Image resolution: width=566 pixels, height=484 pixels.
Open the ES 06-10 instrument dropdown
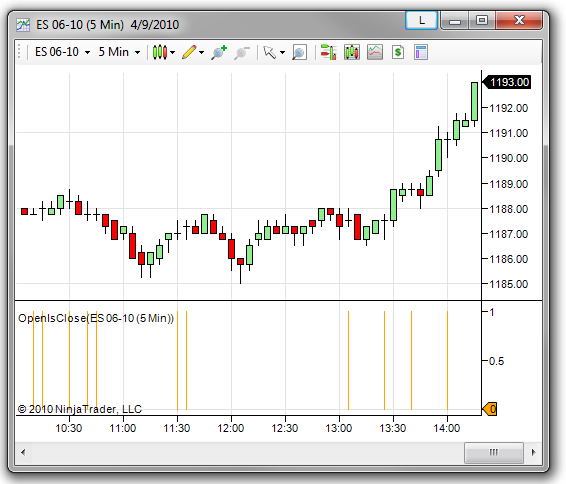pos(62,52)
